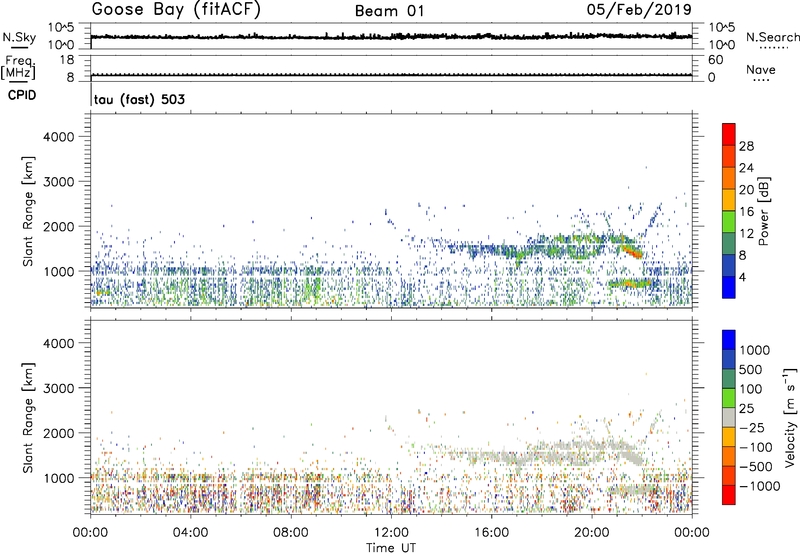The width and height of the screenshot is (800, 554).
Task: Click the '18' frequency axis label
Action: (67, 60)
